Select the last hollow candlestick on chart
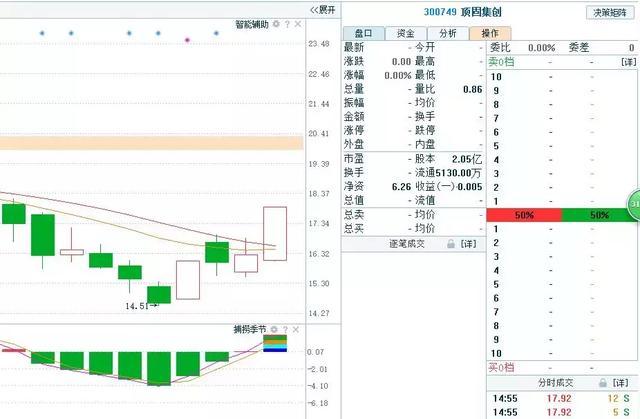 275,233
